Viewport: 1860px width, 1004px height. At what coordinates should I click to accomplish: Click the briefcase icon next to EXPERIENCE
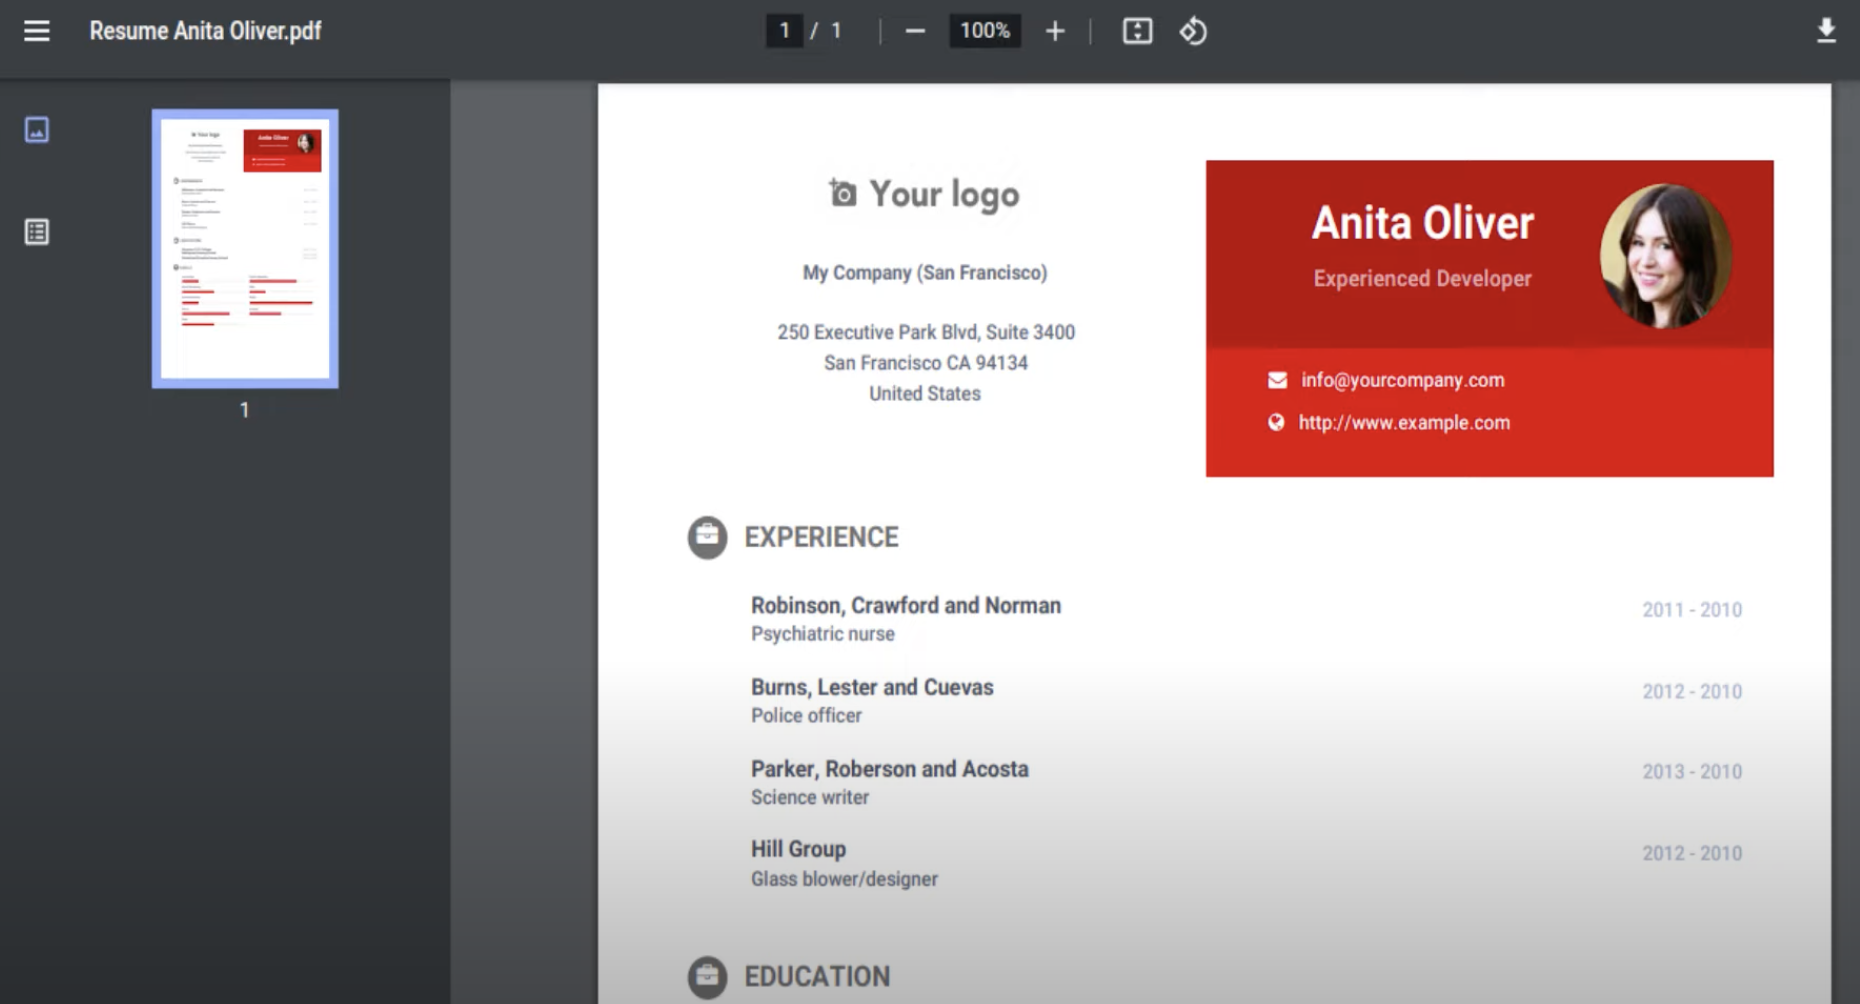707,537
